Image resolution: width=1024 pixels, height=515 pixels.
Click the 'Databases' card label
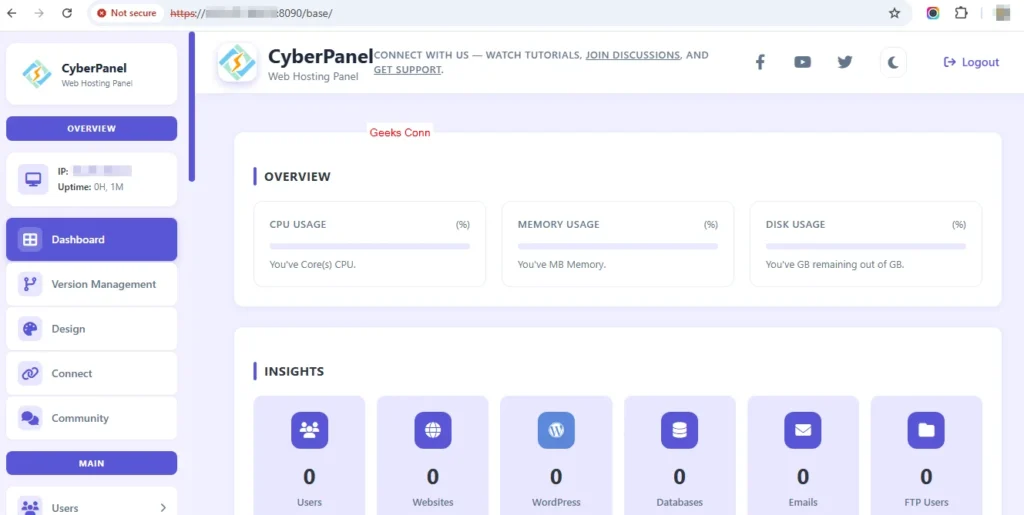coord(679,503)
